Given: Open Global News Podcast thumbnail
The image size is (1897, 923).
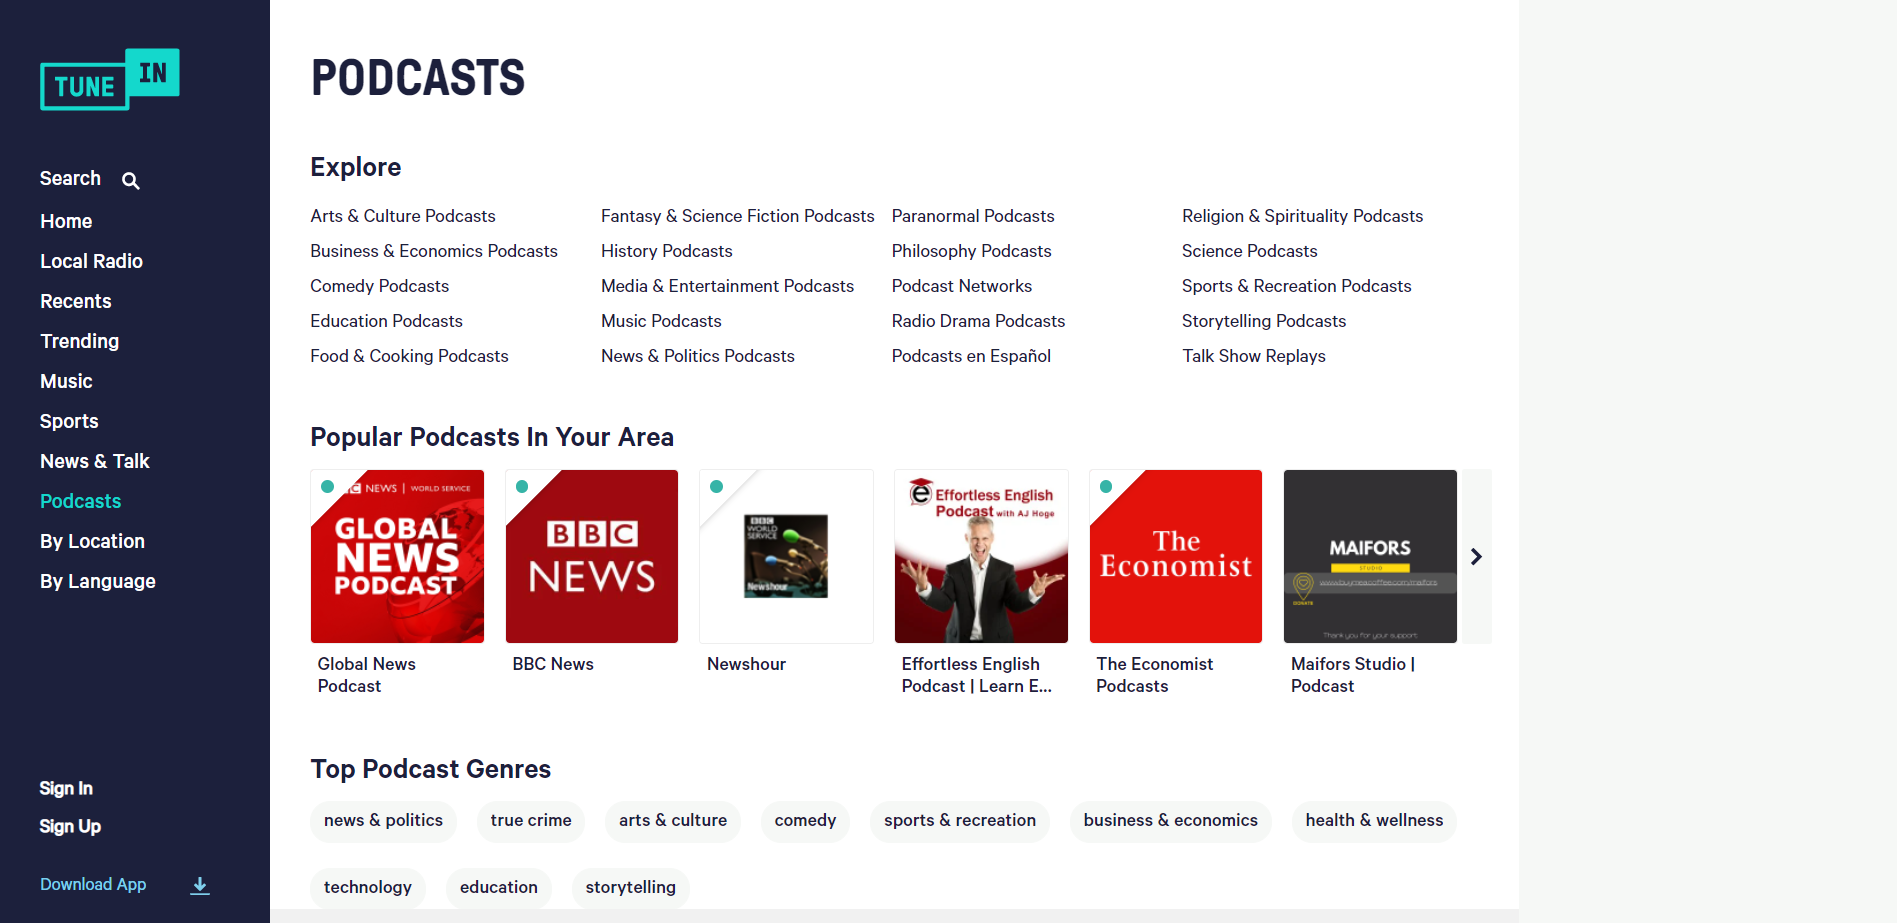Looking at the screenshot, I should click(x=397, y=556).
